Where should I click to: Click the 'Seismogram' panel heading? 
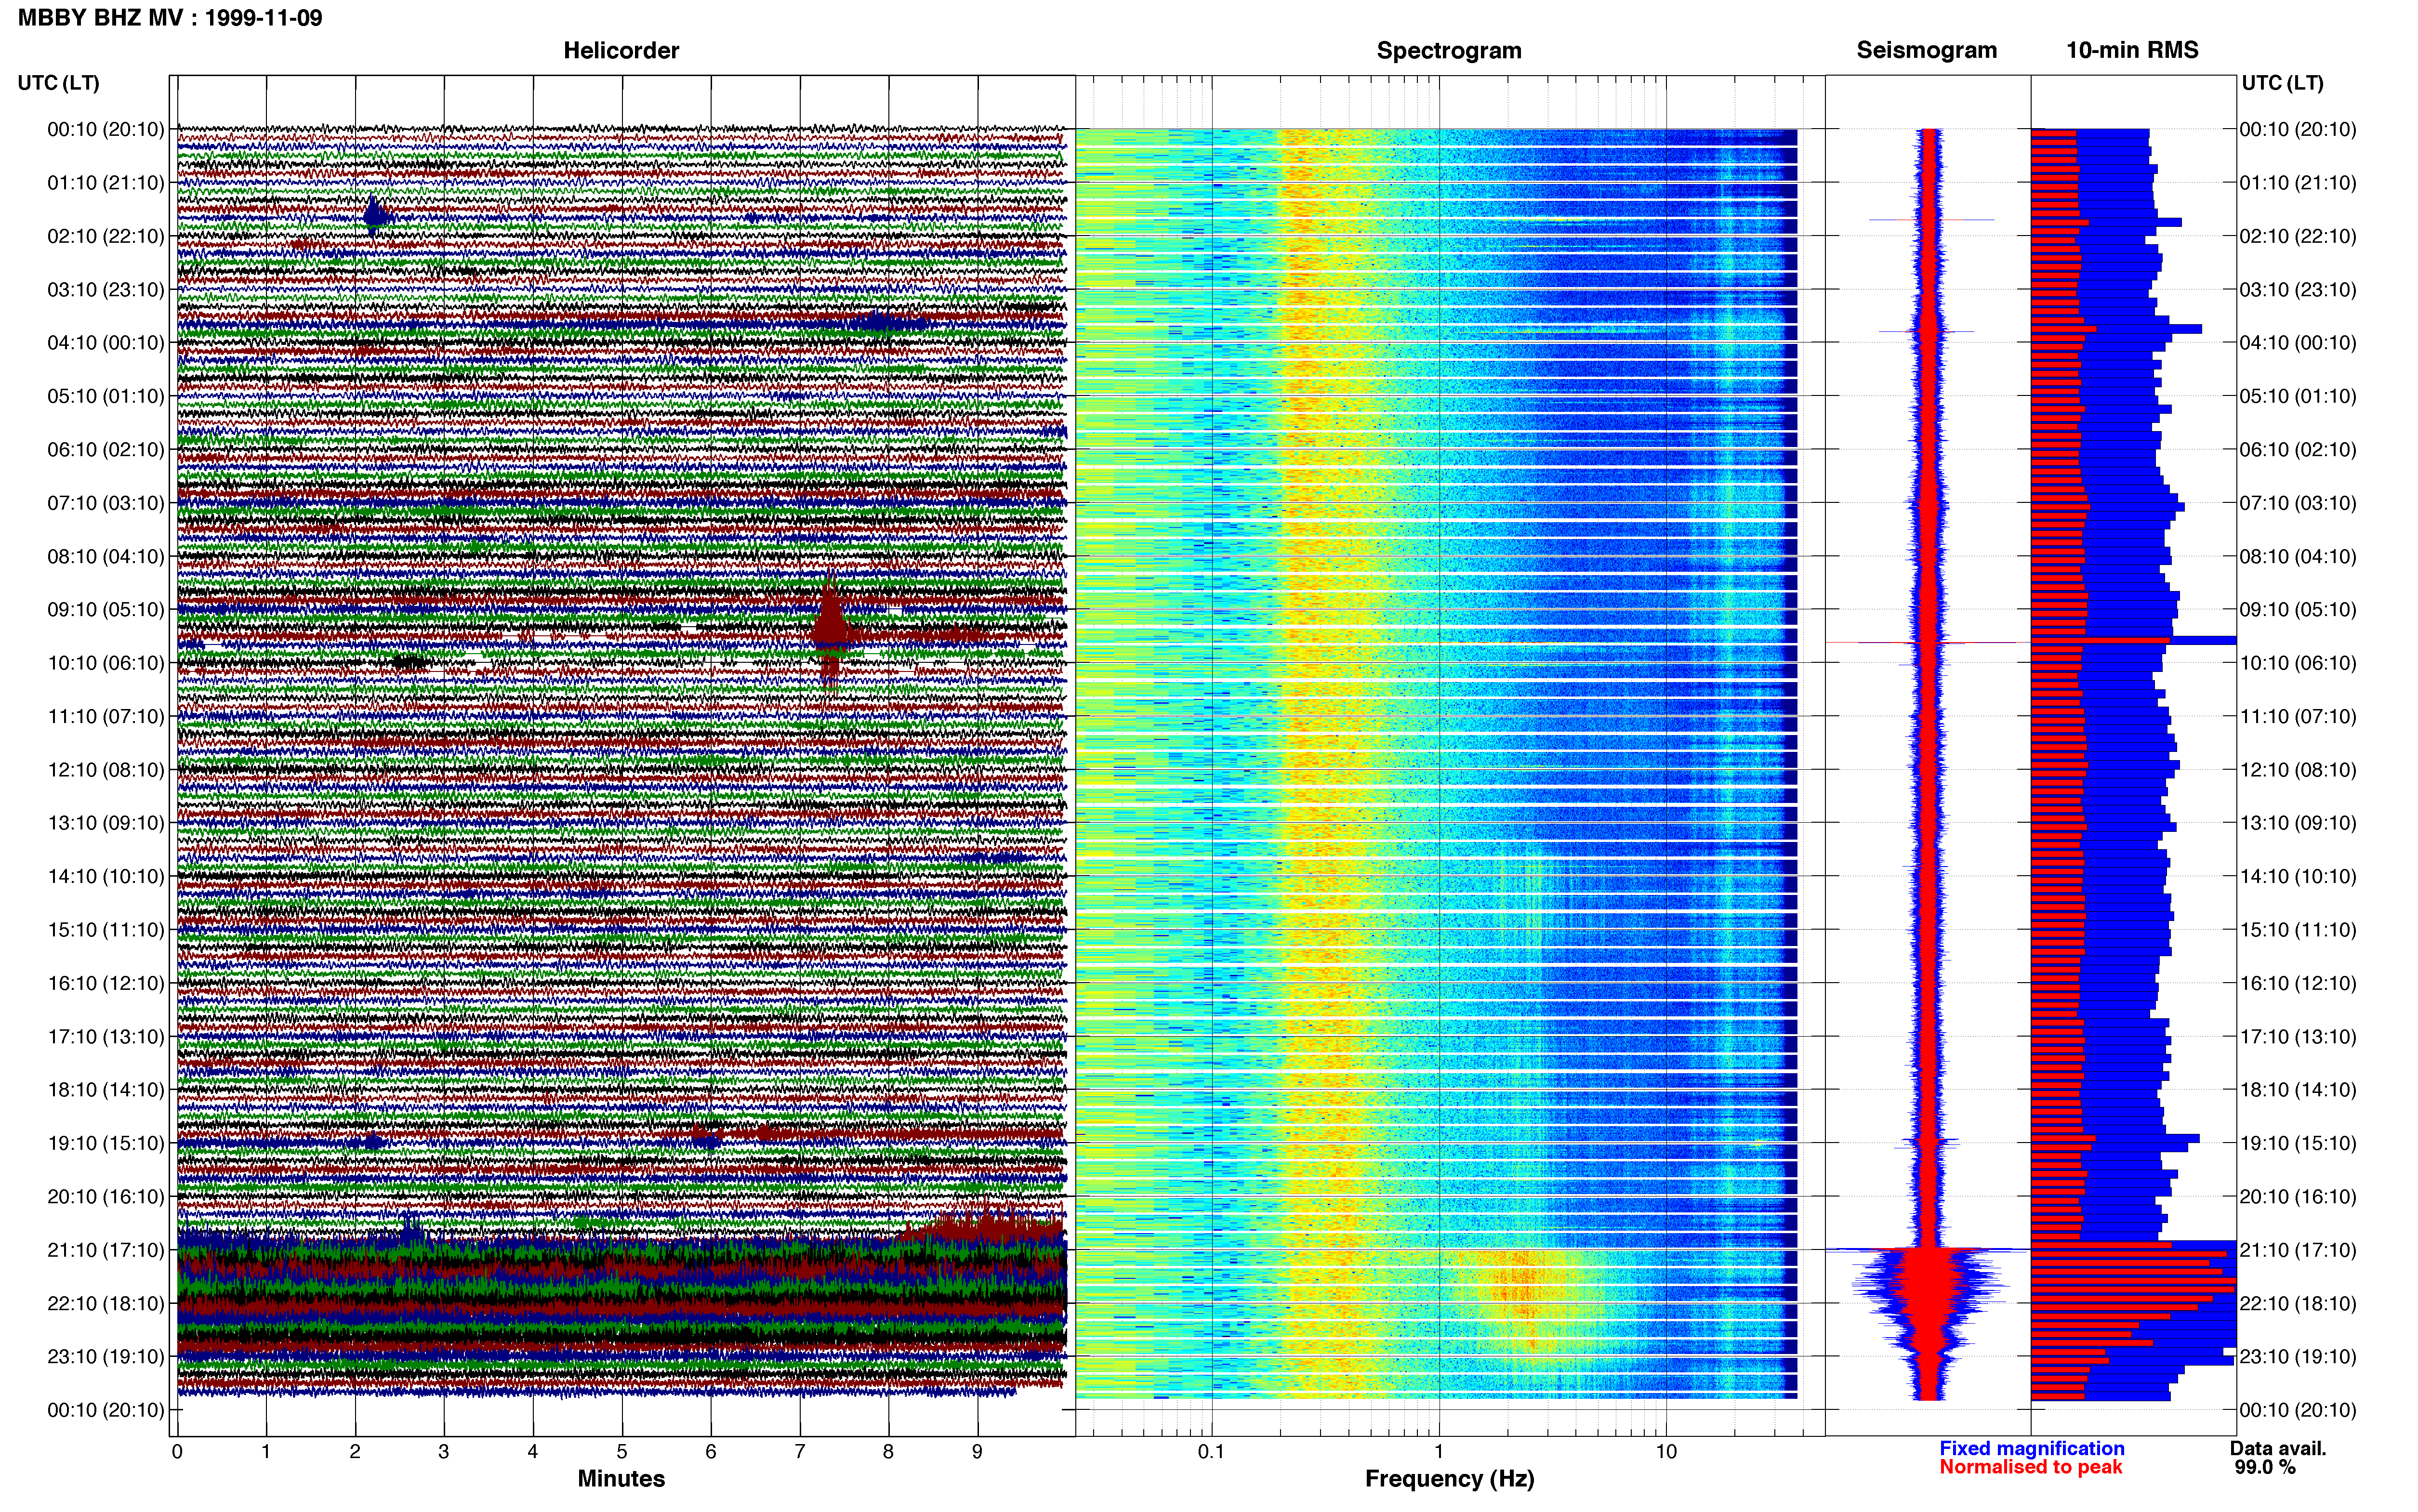(1926, 50)
